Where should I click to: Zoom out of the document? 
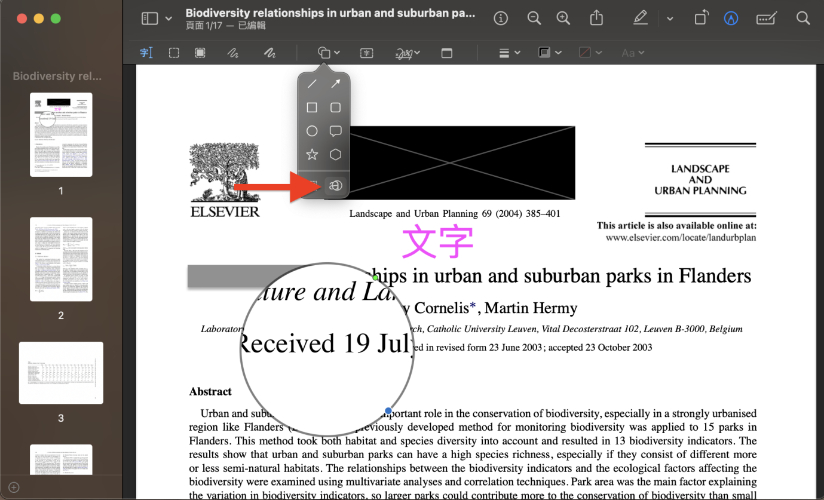pyautogui.click(x=534, y=18)
